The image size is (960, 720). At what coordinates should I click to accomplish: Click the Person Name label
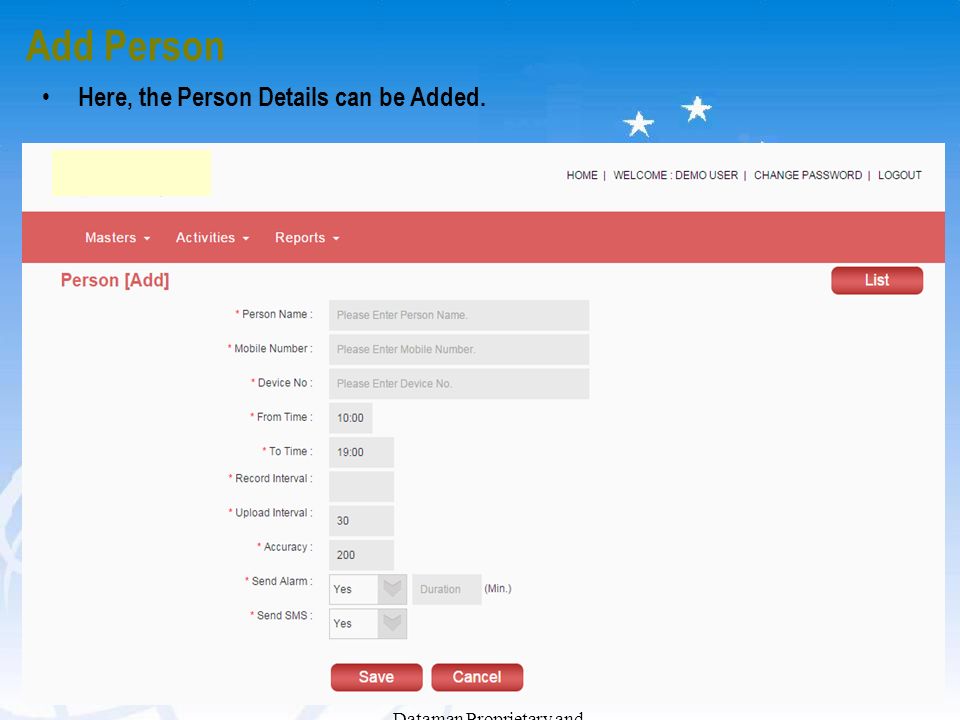coord(274,314)
